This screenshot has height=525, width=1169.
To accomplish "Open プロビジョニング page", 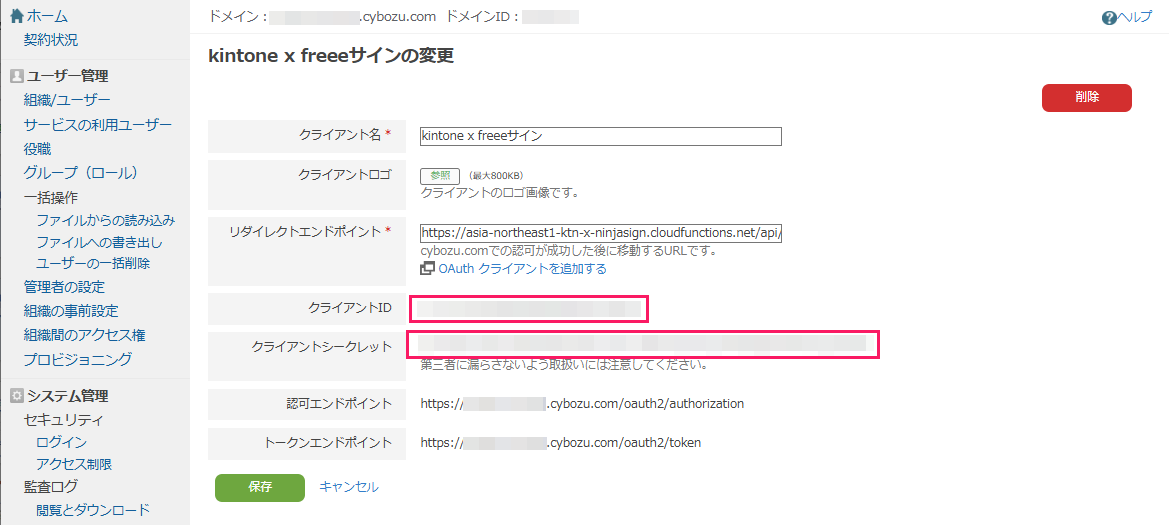I will pyautogui.click(x=78, y=359).
